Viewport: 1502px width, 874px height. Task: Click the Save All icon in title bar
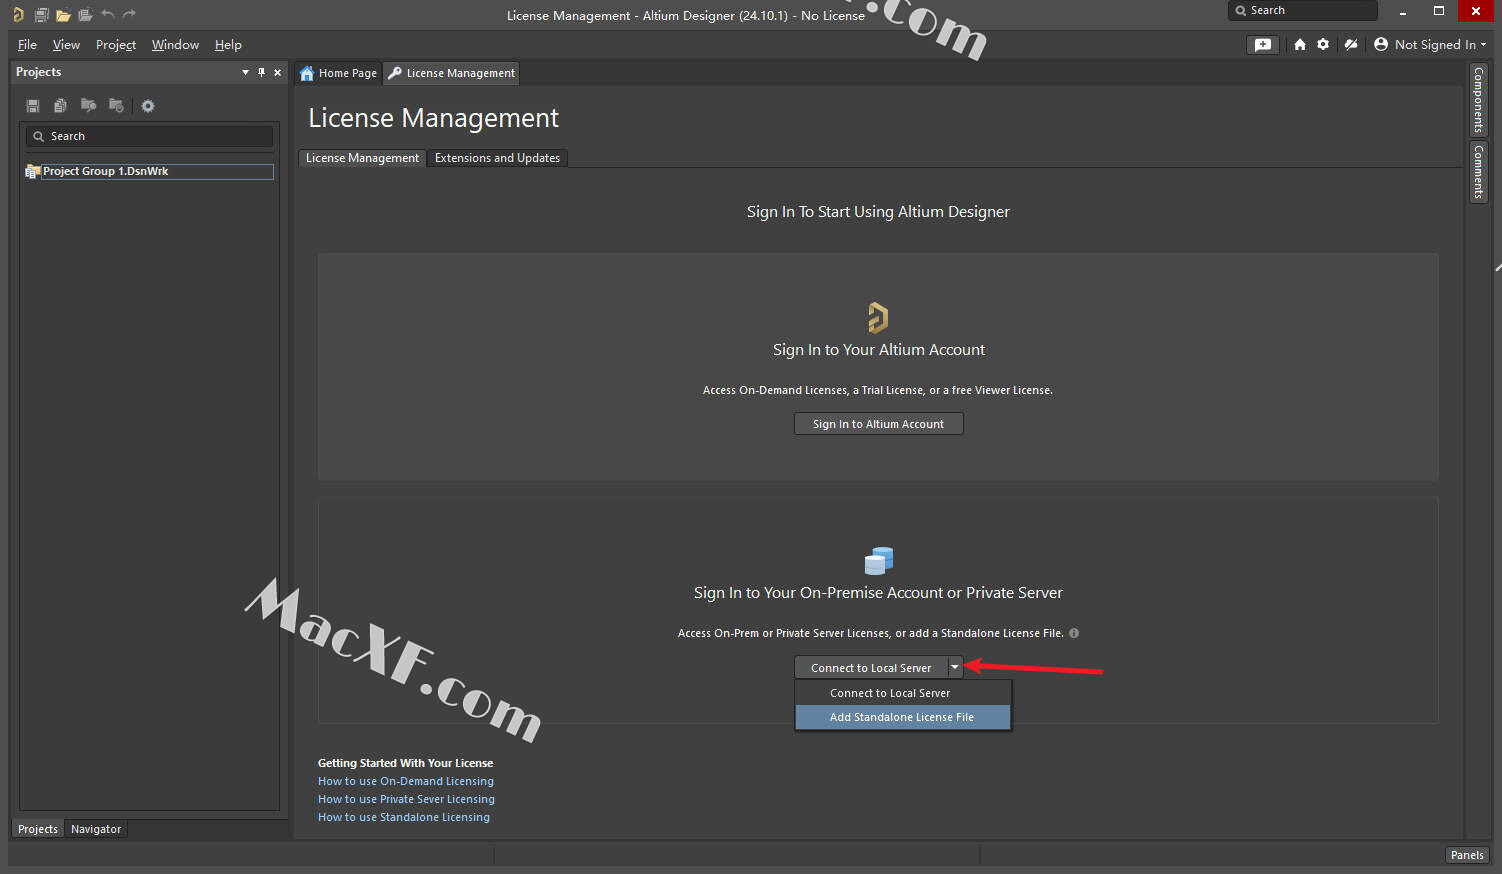(x=41, y=14)
